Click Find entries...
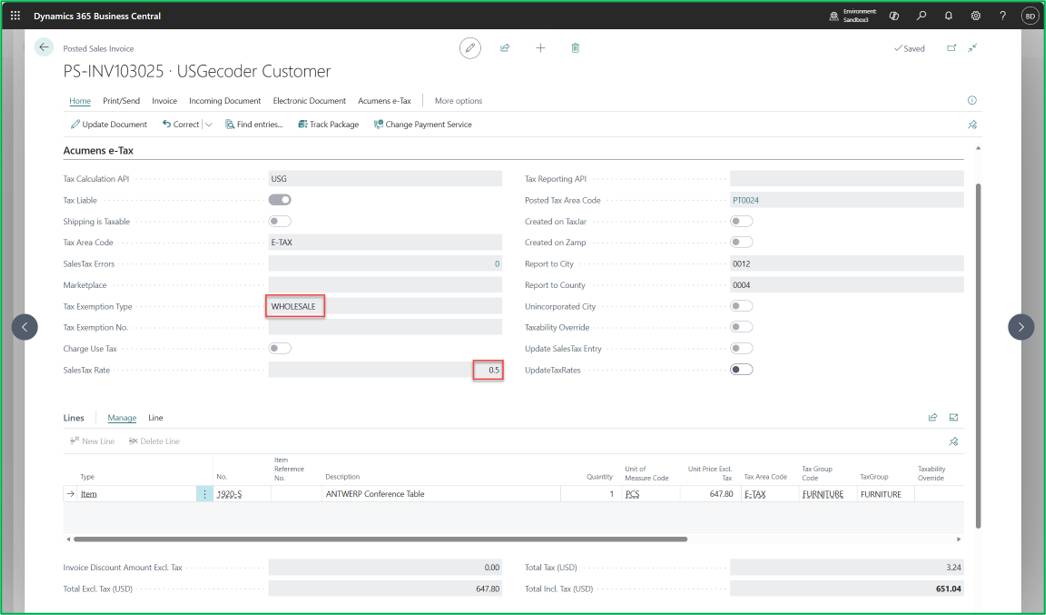This screenshot has height=615, width=1046. pyautogui.click(x=253, y=125)
